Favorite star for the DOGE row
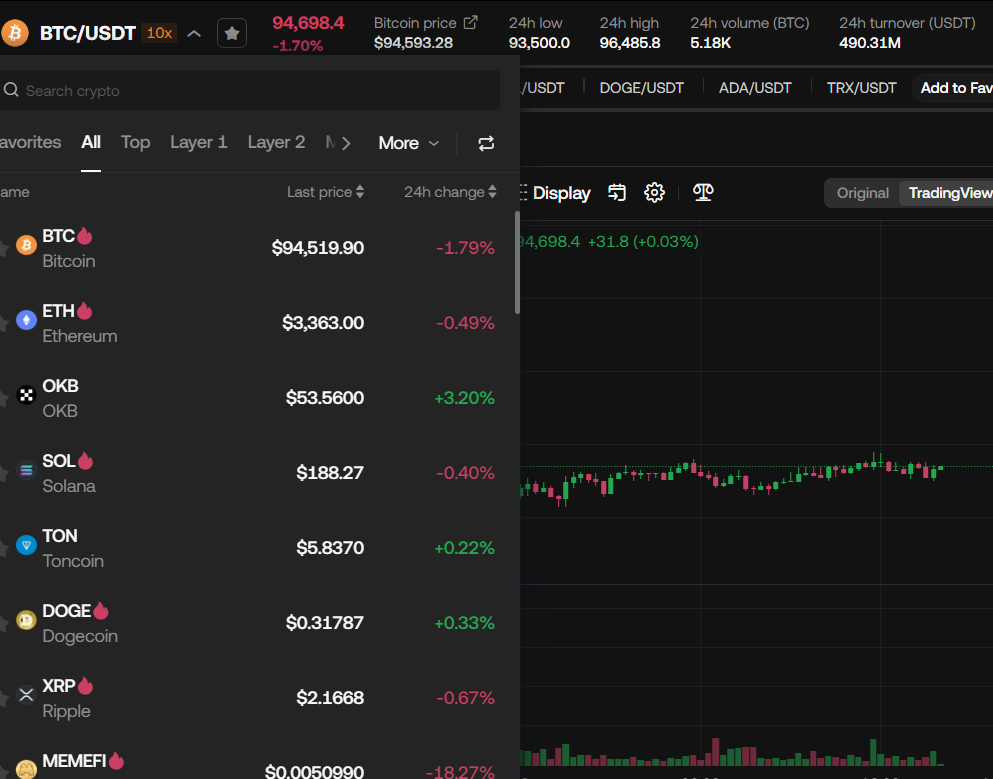Image resolution: width=993 pixels, height=779 pixels. [3, 623]
